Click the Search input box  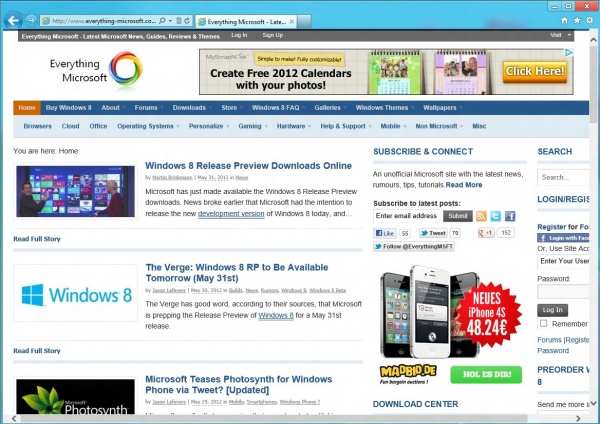[x=563, y=178]
